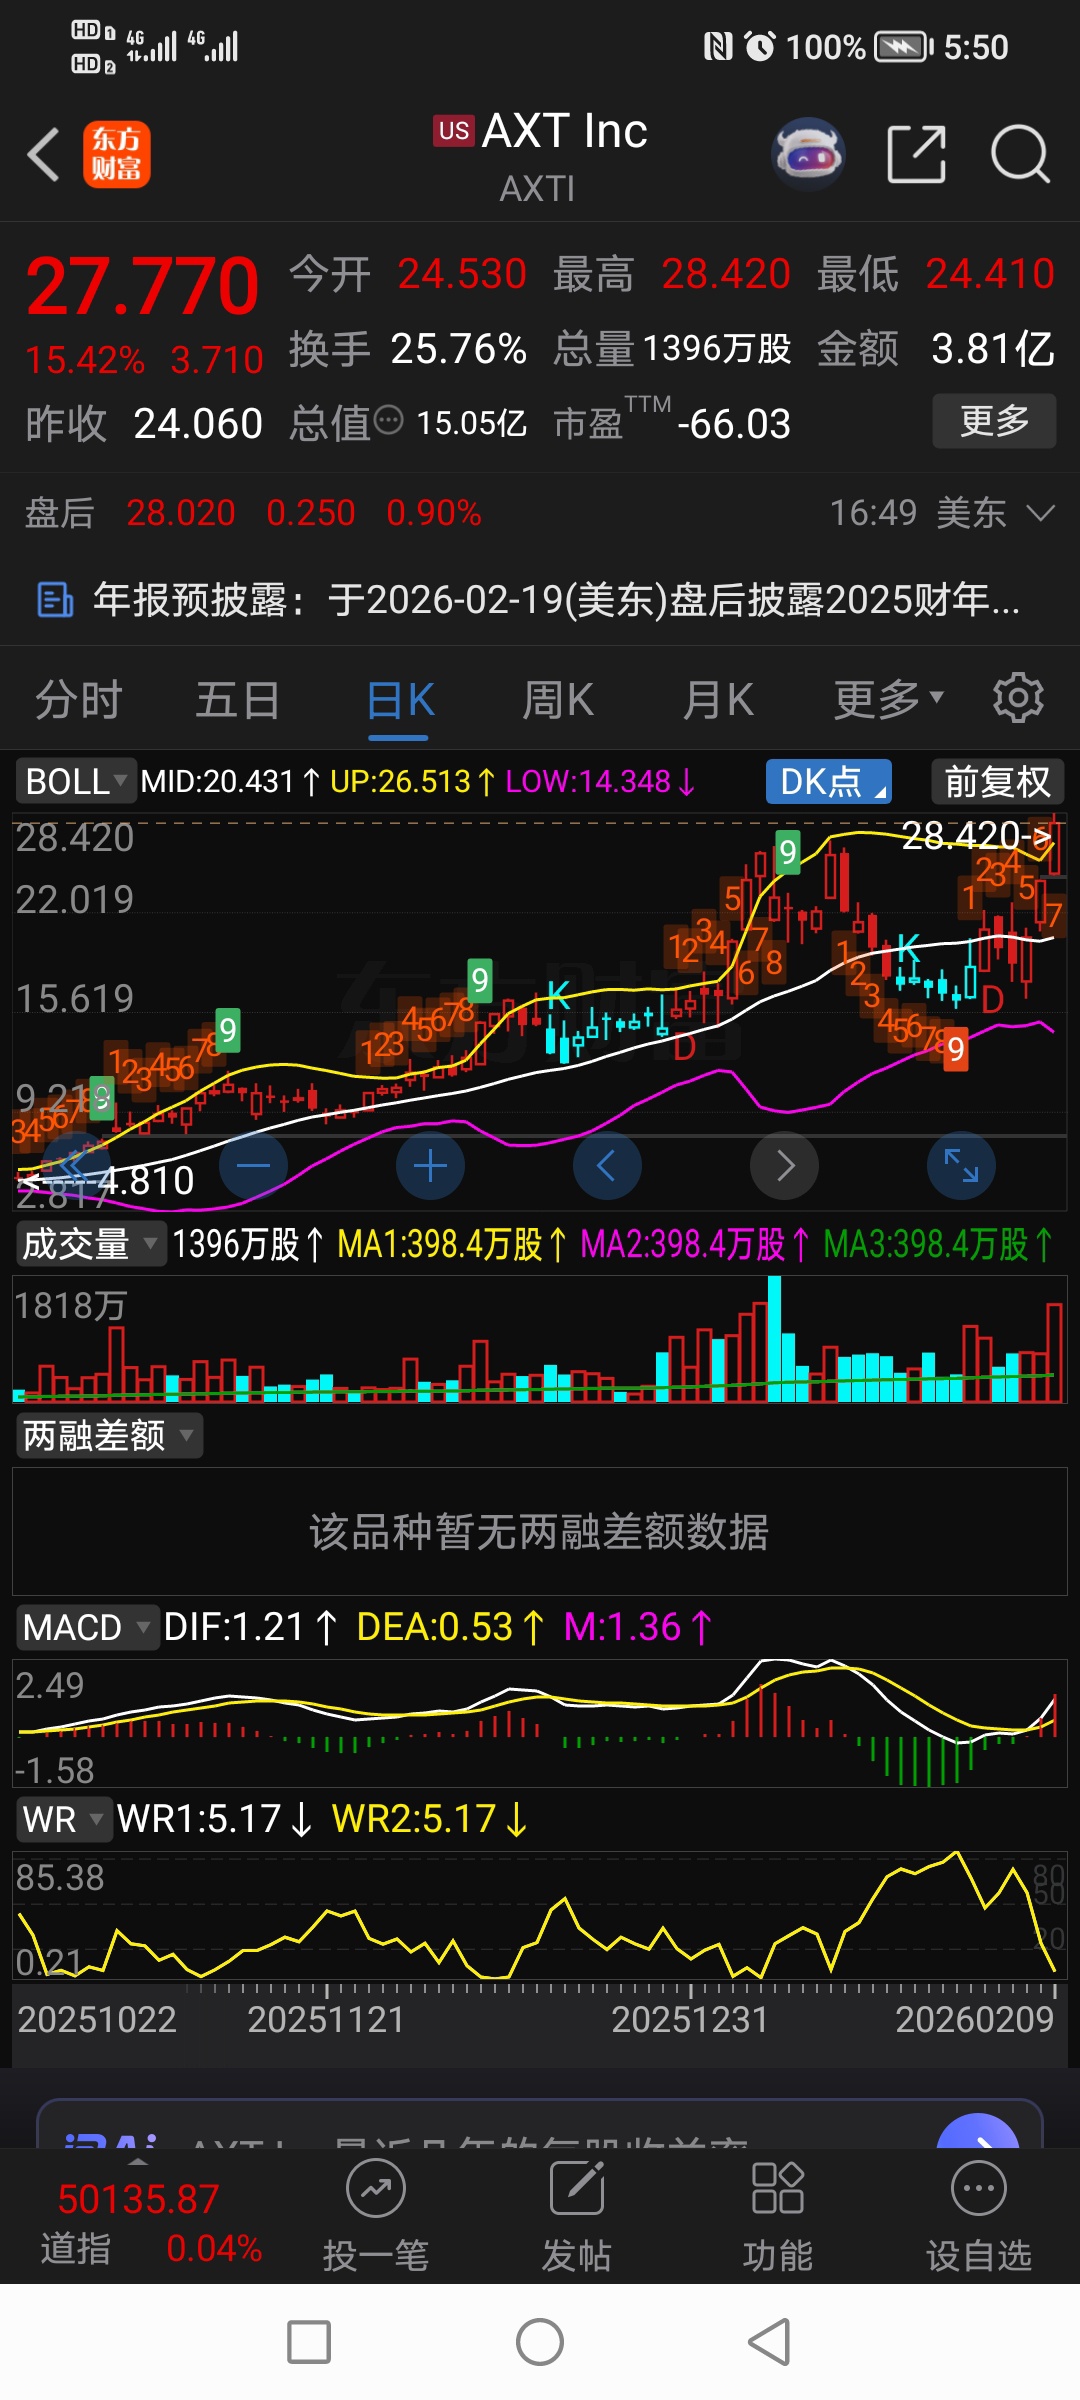Expand the 更多 chart period dropdown
Screen dimensions: 1080x2400
coord(889,699)
